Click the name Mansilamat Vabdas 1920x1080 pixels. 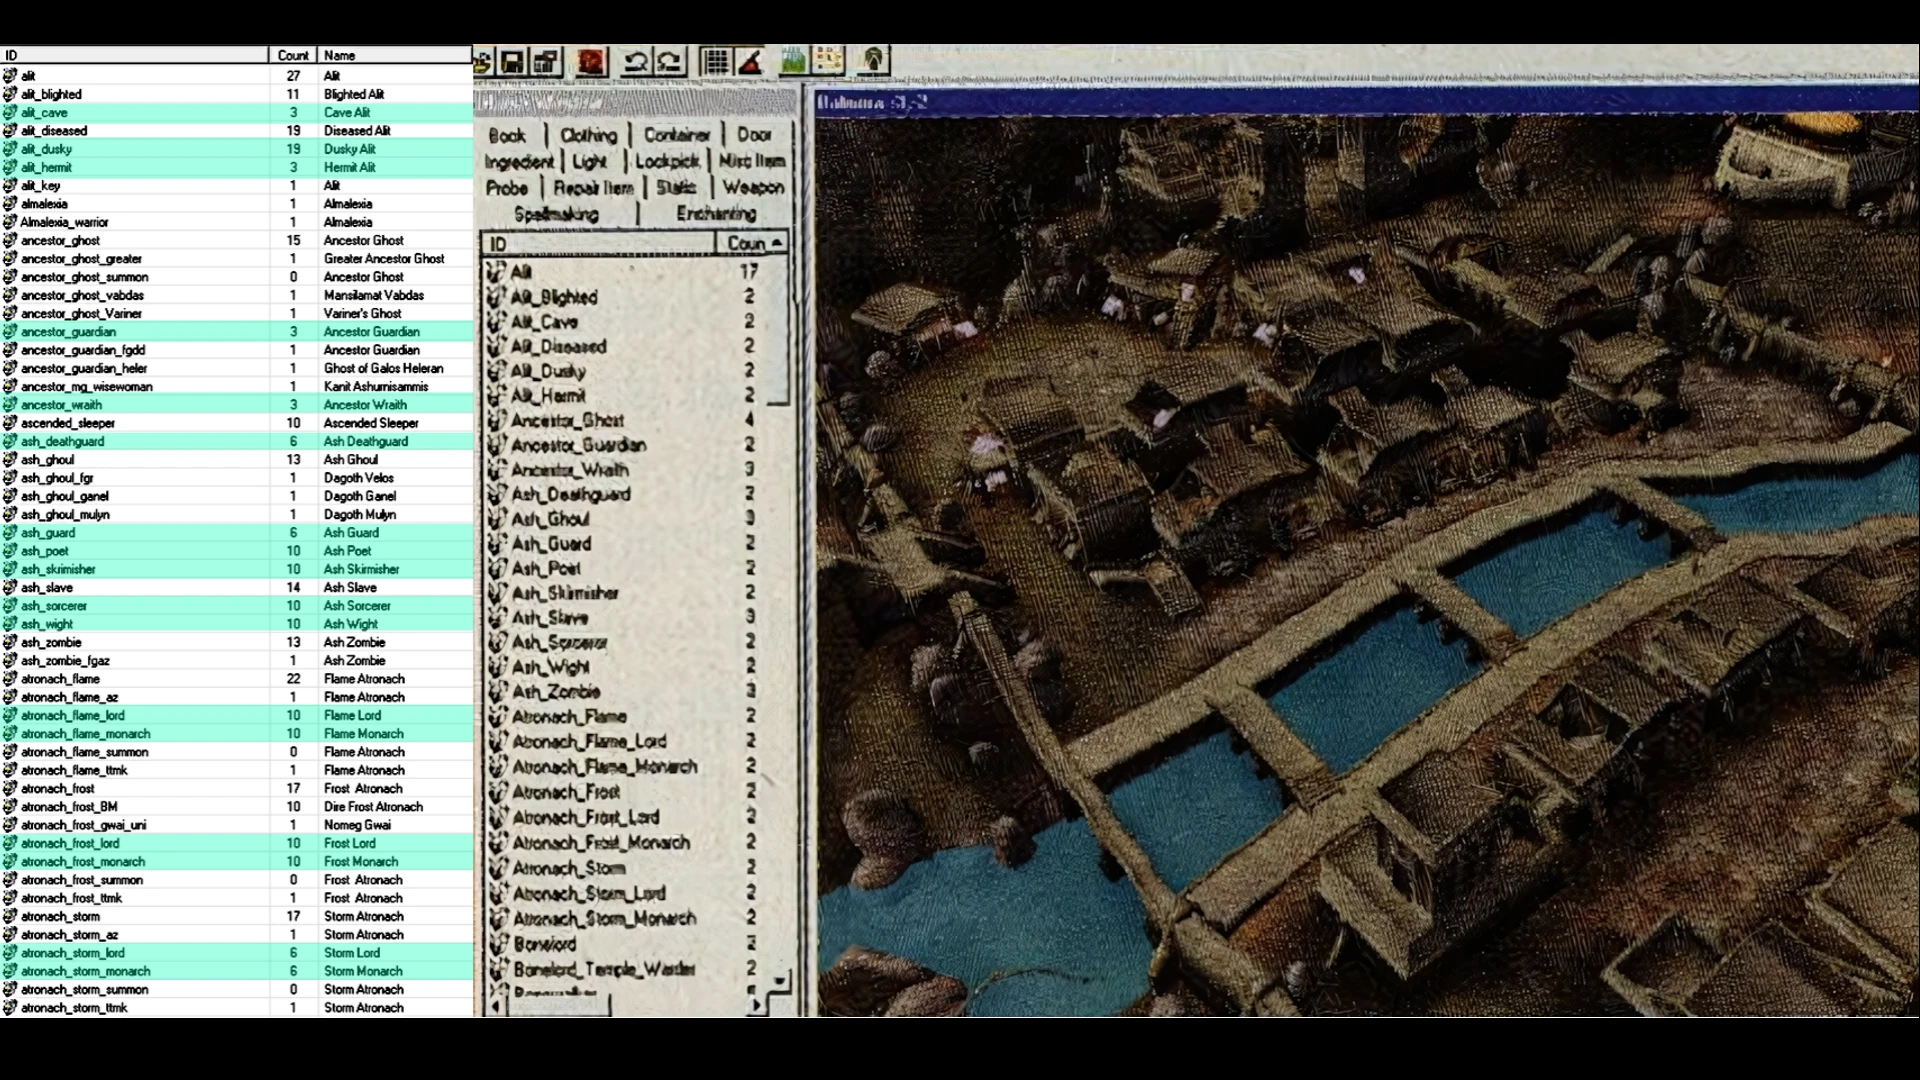pyautogui.click(x=373, y=296)
